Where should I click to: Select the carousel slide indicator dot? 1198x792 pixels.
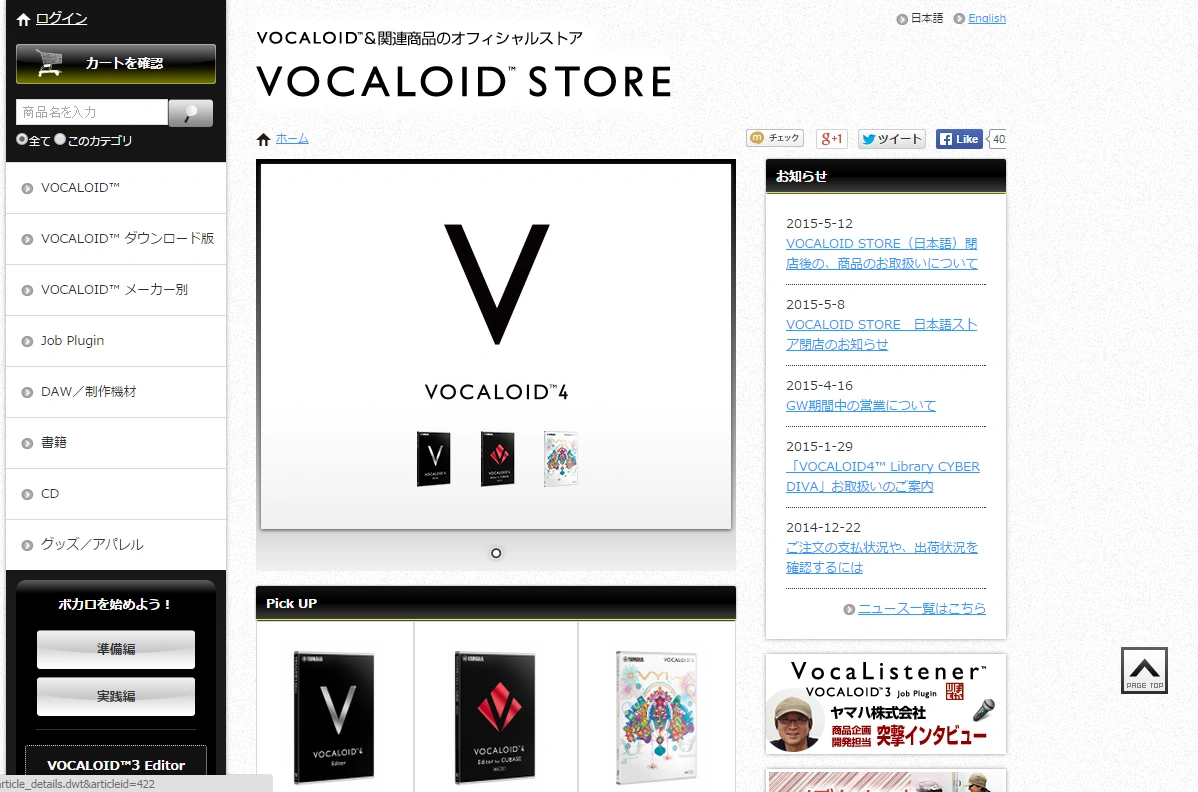coord(496,553)
